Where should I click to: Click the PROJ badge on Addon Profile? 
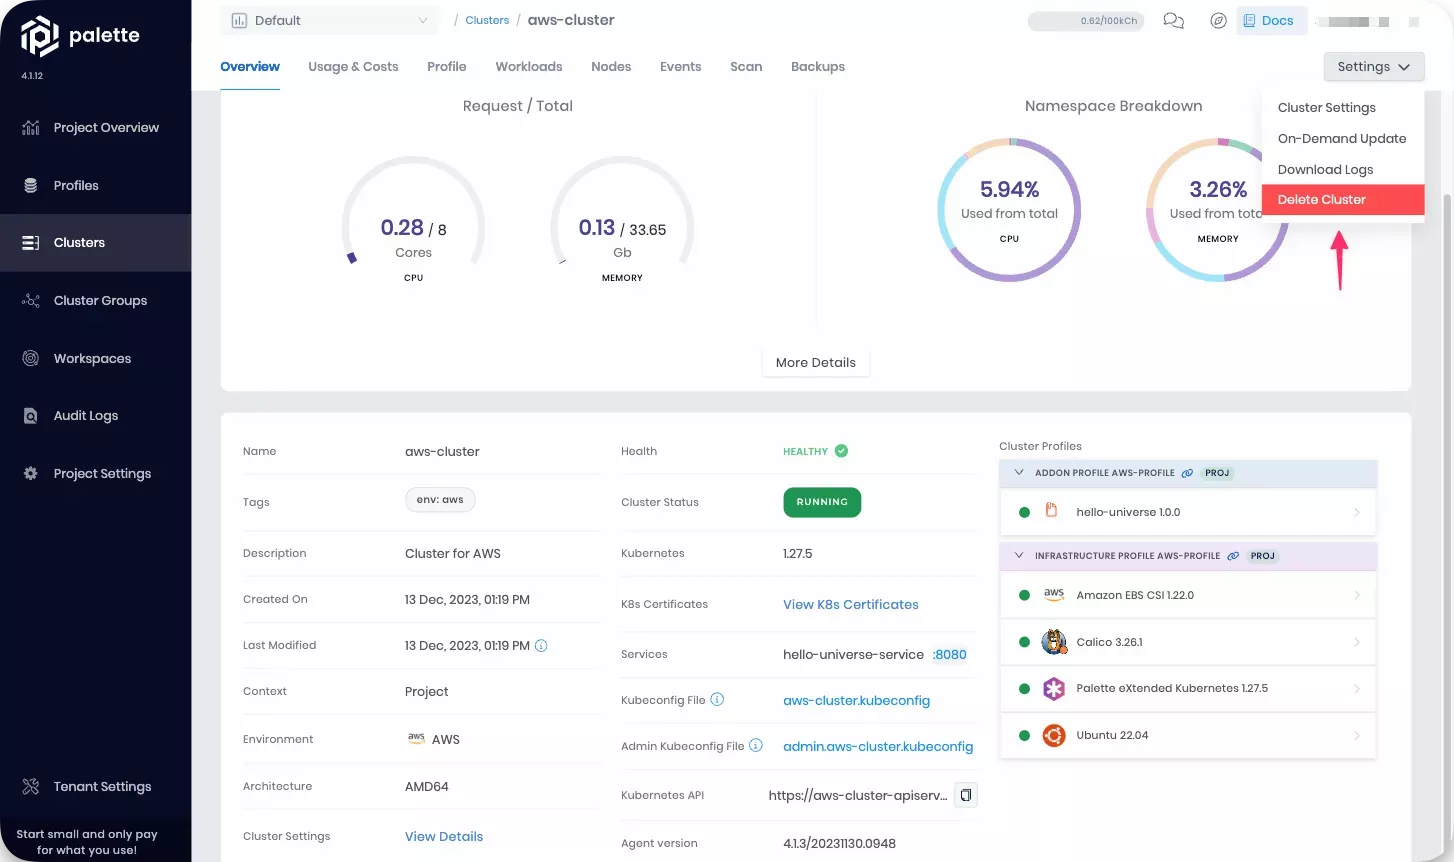coord(1217,473)
